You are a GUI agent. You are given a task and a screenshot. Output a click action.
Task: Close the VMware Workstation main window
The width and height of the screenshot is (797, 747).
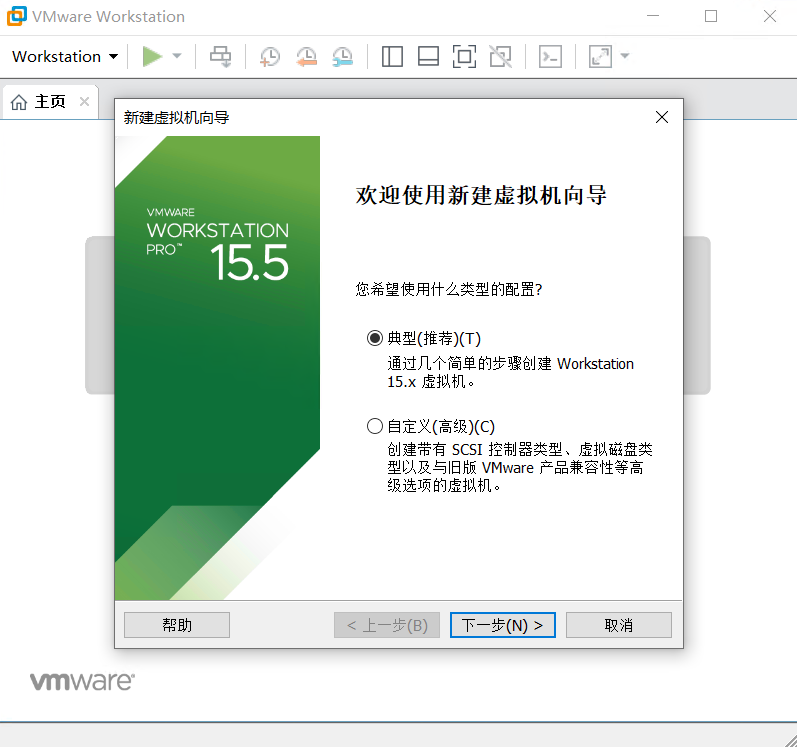[770, 16]
